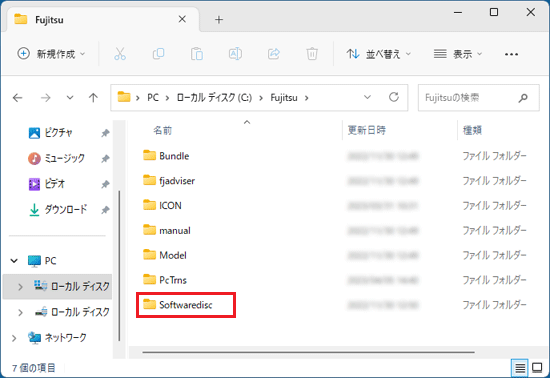Select the Model folder
550x378 pixels.
click(165, 255)
